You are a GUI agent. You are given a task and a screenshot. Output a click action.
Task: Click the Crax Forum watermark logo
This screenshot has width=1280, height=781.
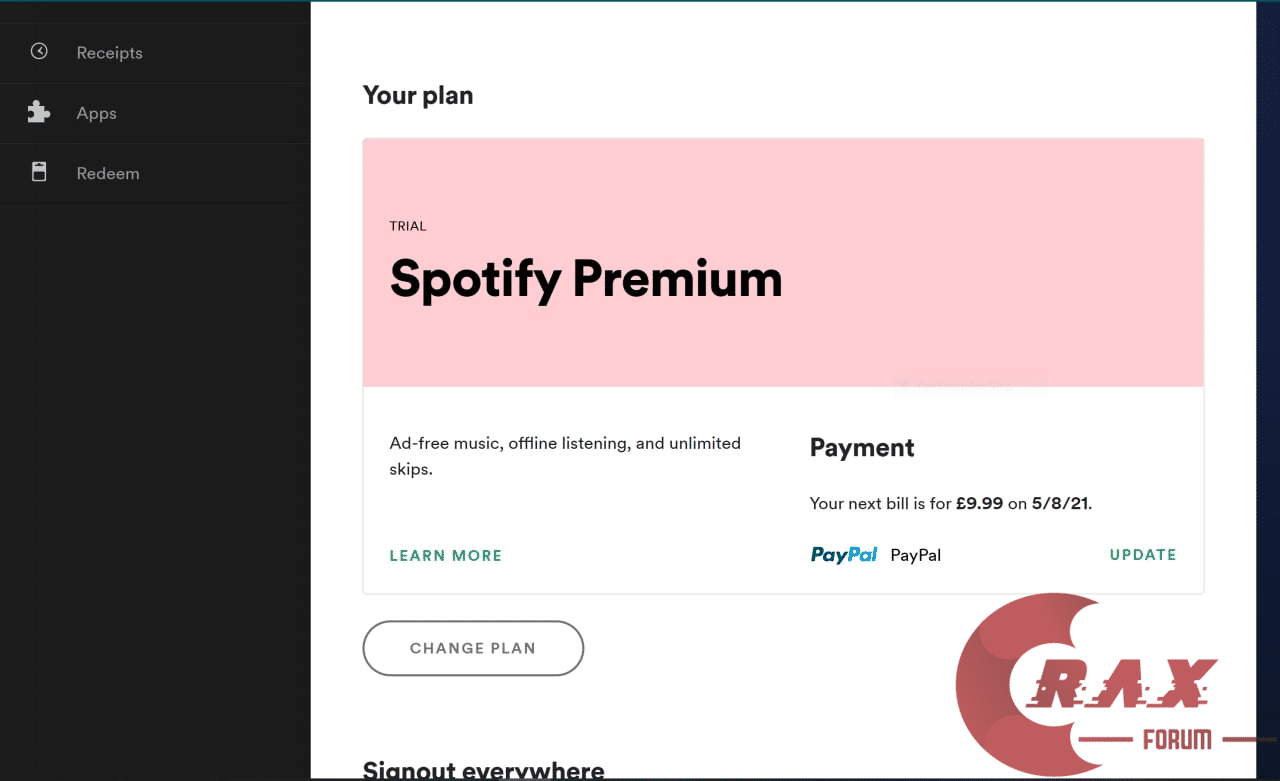[x=1090, y=685]
